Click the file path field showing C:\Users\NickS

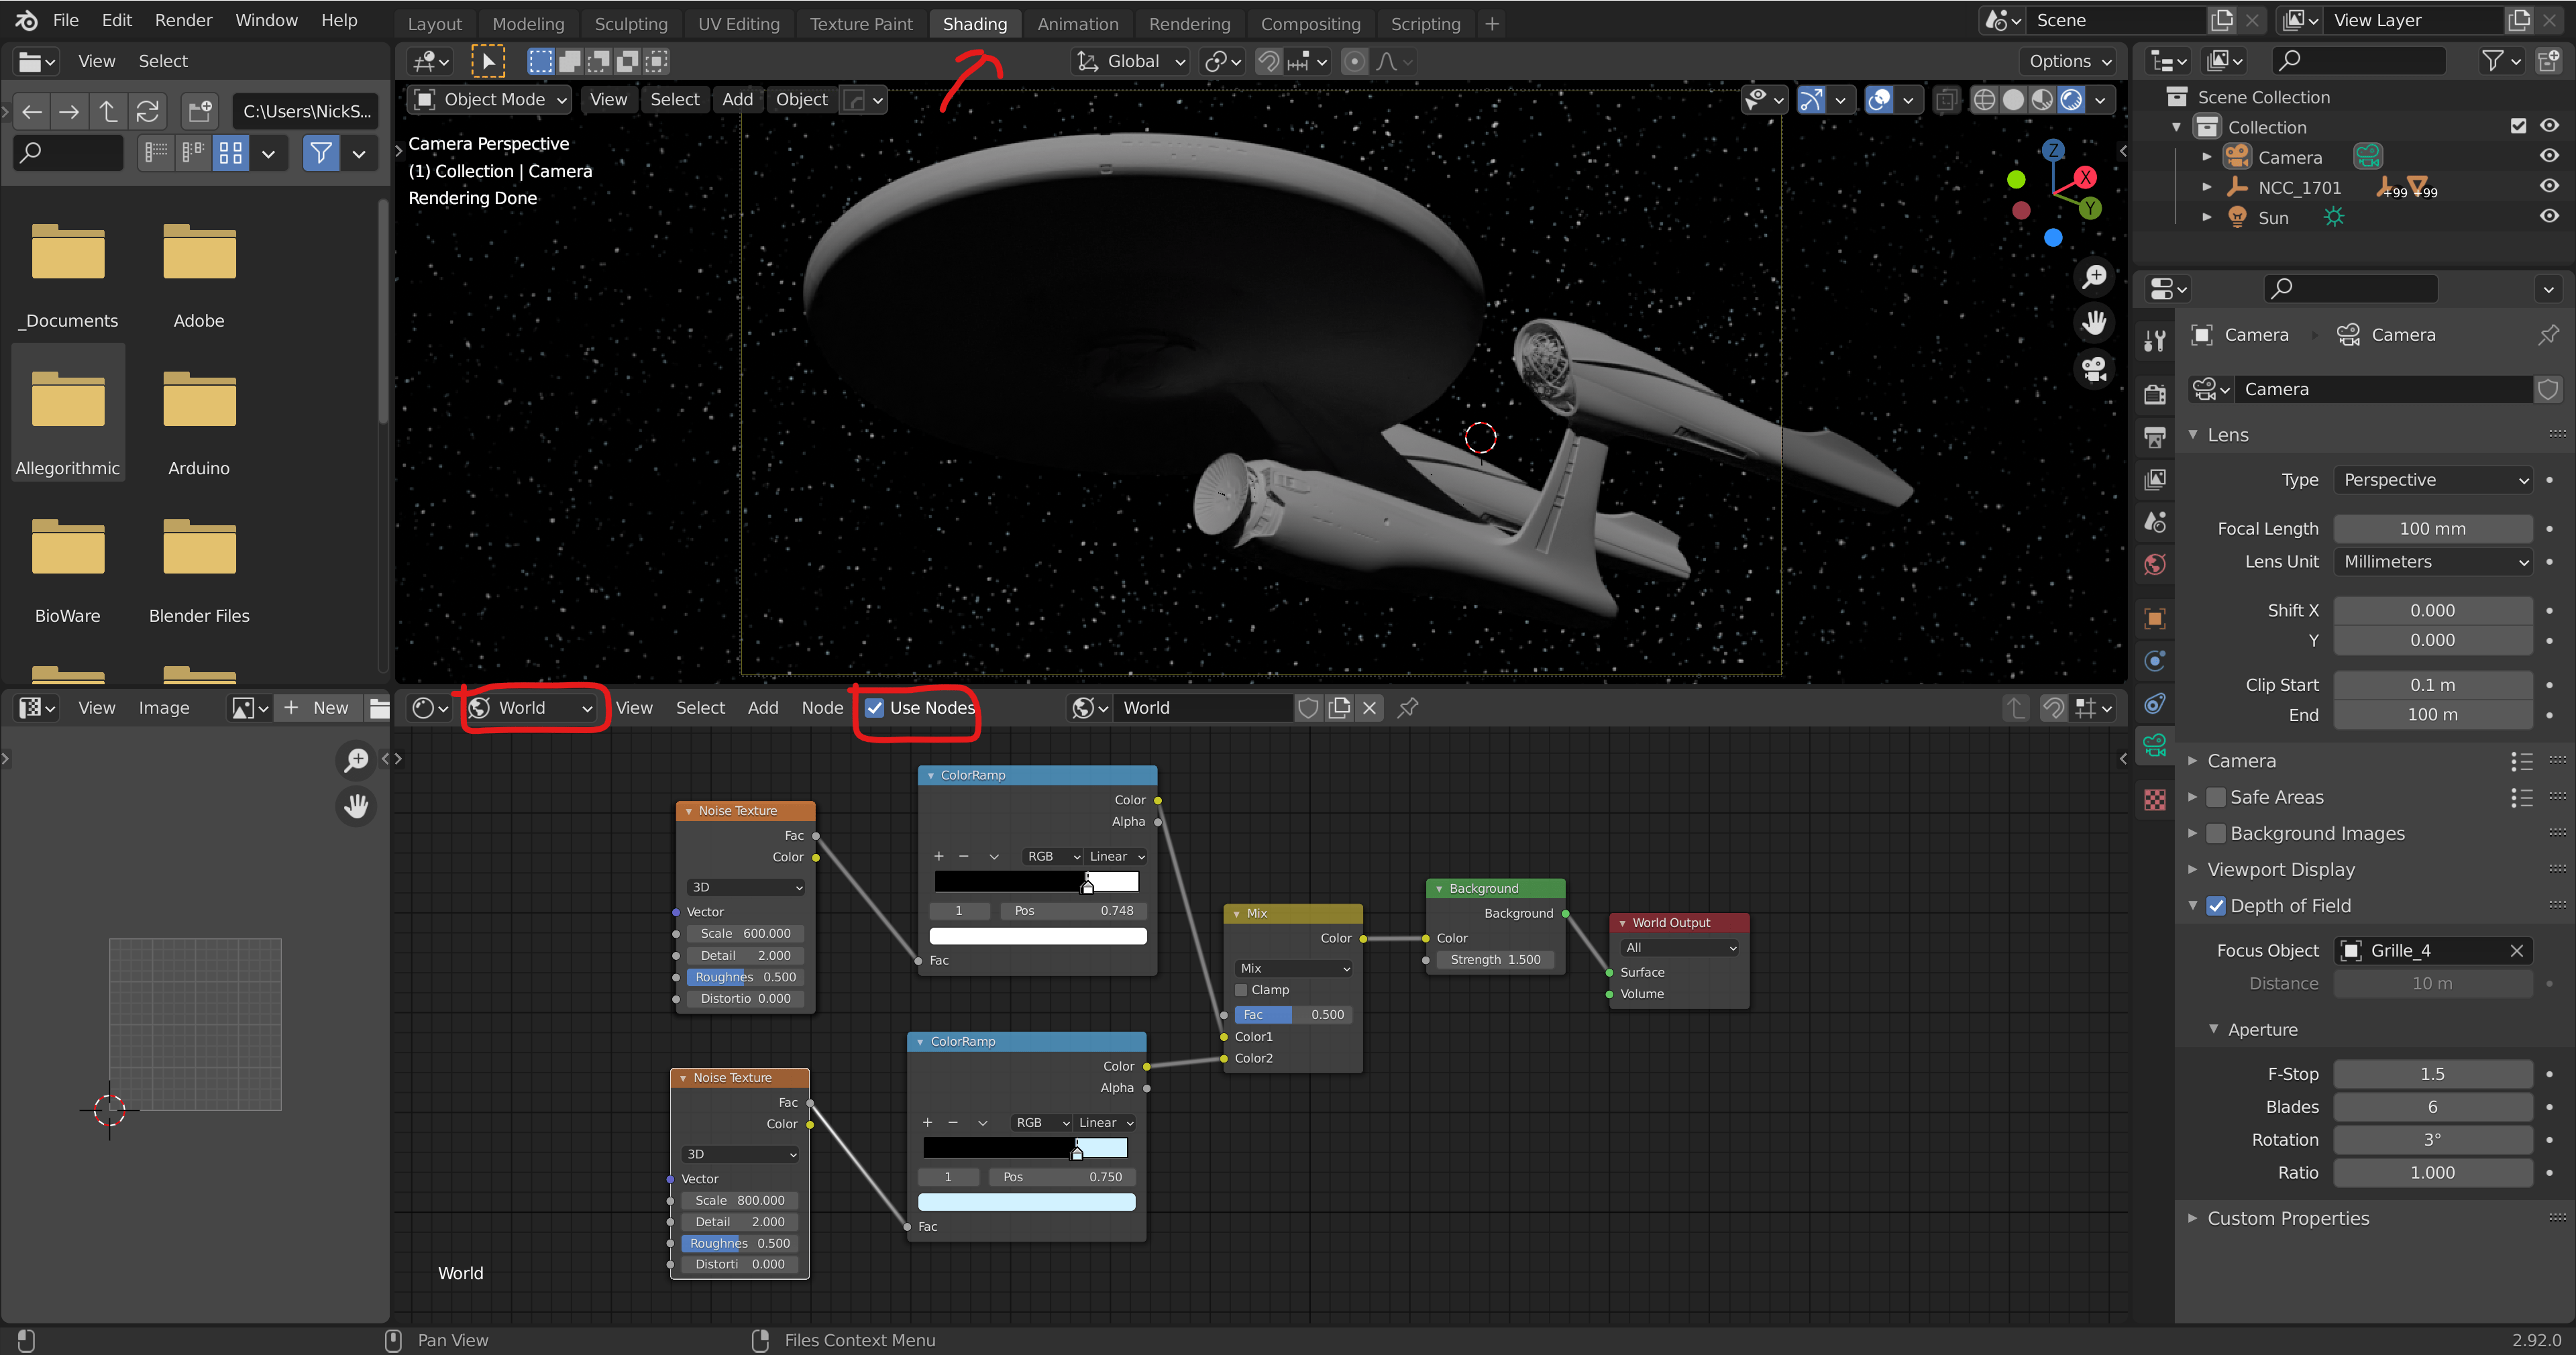[304, 111]
